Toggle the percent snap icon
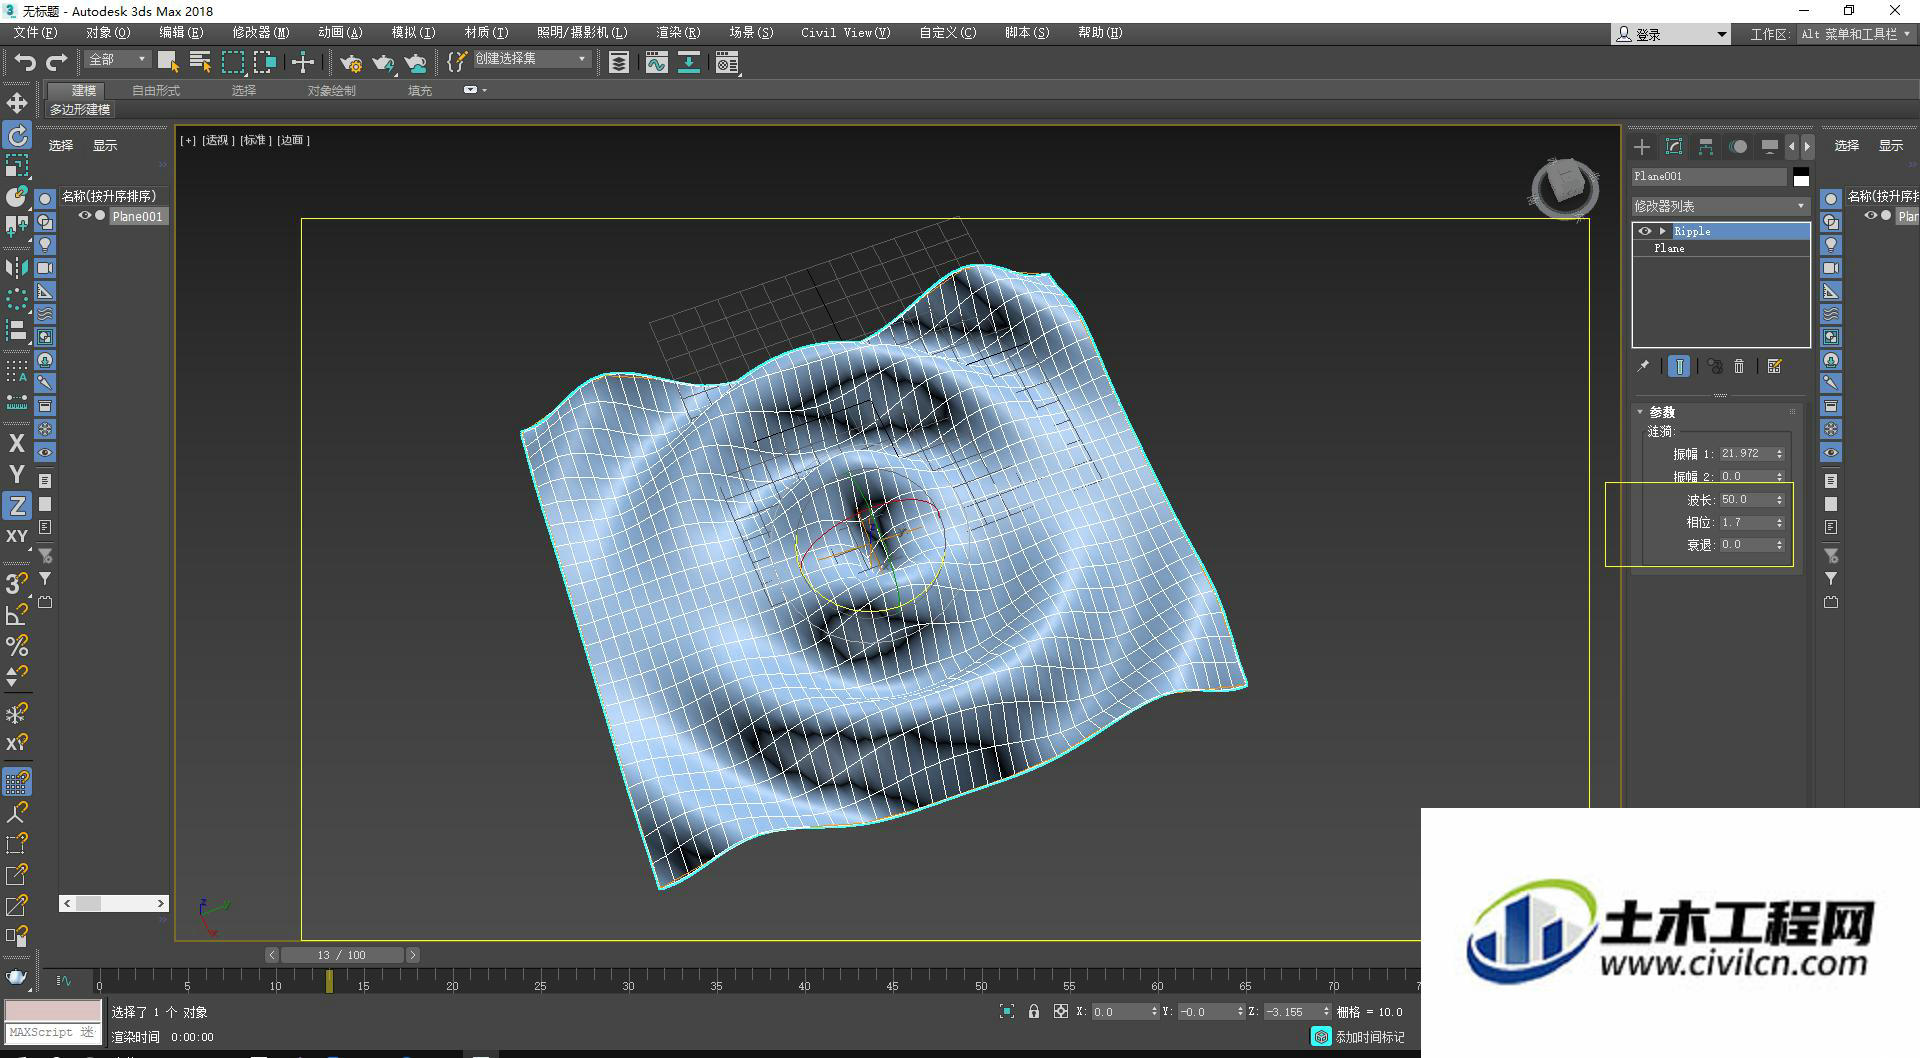 tap(17, 645)
